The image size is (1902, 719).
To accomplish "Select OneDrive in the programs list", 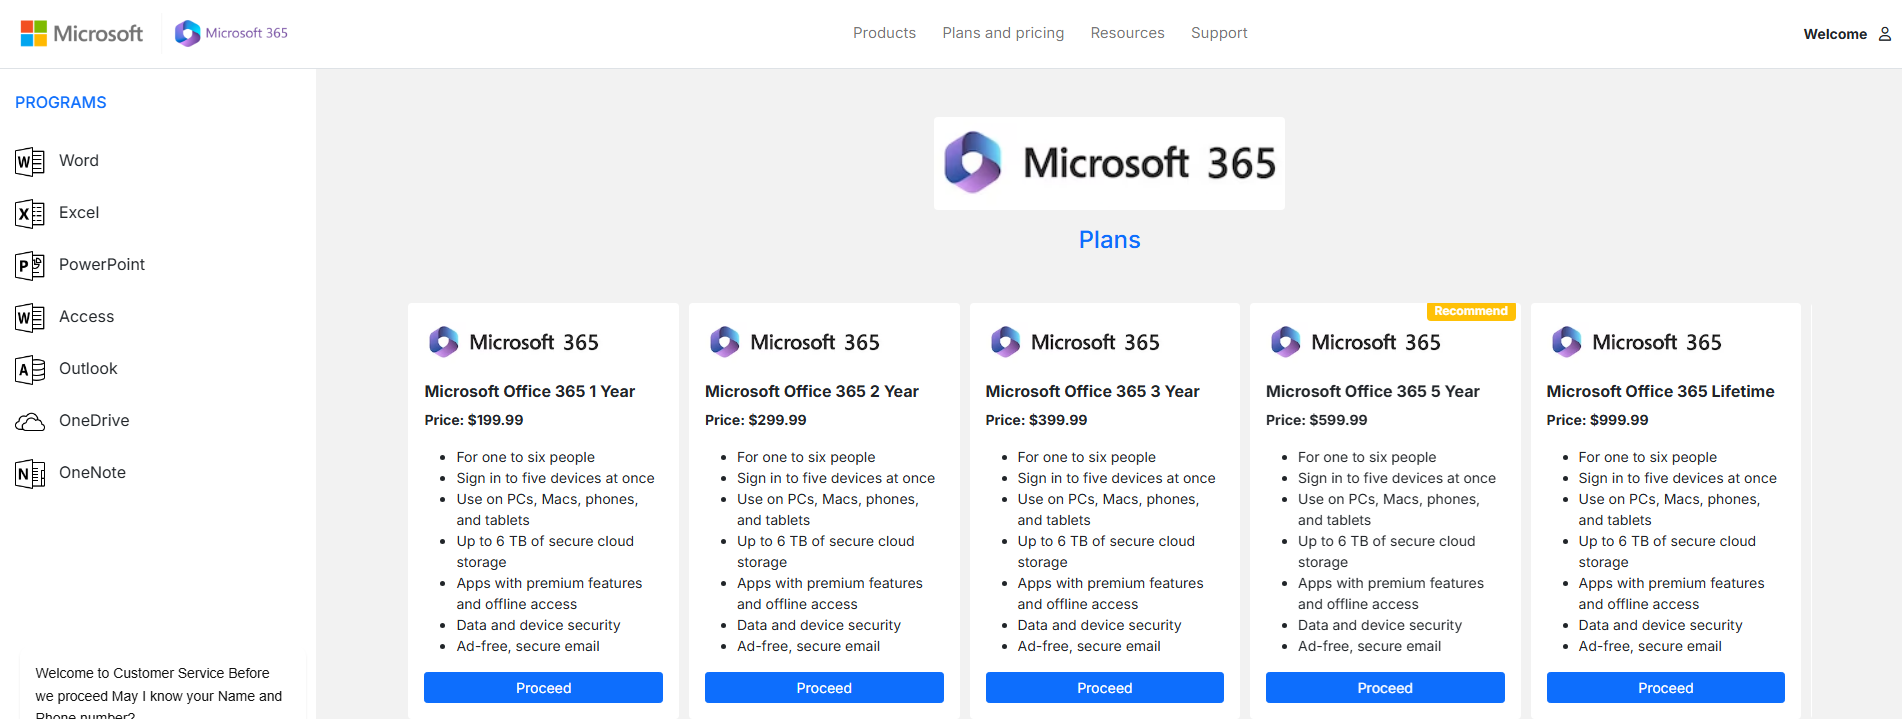I will pyautogui.click(x=94, y=421).
